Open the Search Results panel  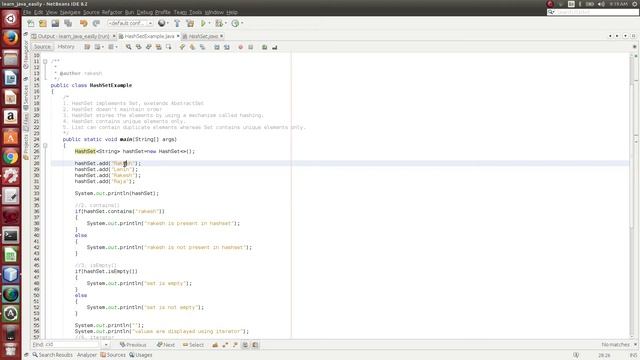52,355
